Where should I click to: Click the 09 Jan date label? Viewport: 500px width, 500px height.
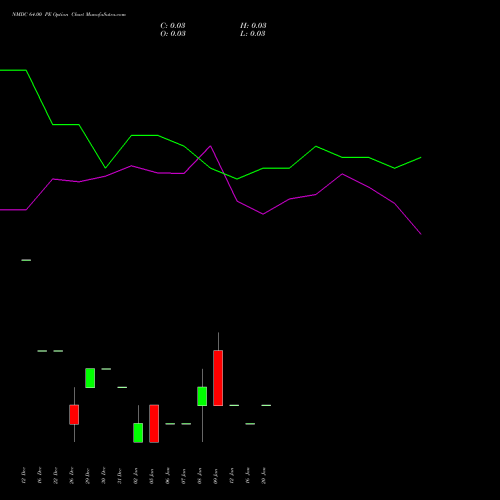(x=215, y=475)
